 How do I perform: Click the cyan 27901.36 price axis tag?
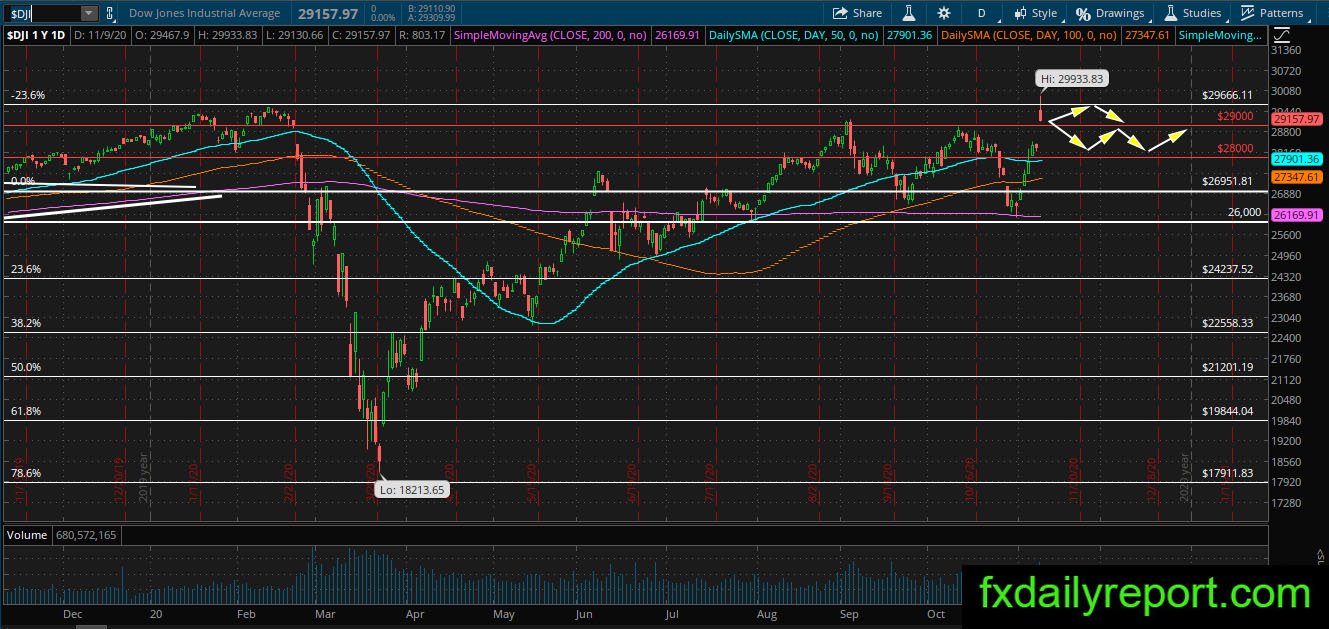tap(1297, 158)
